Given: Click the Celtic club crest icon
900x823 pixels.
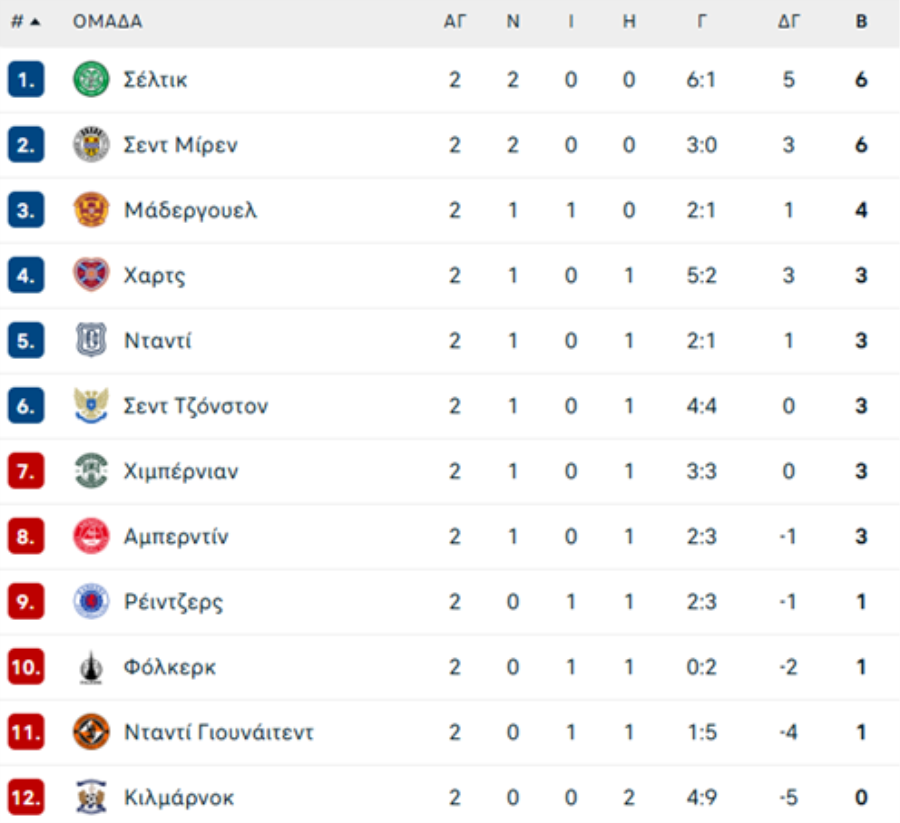Looking at the screenshot, I should 91,79.
